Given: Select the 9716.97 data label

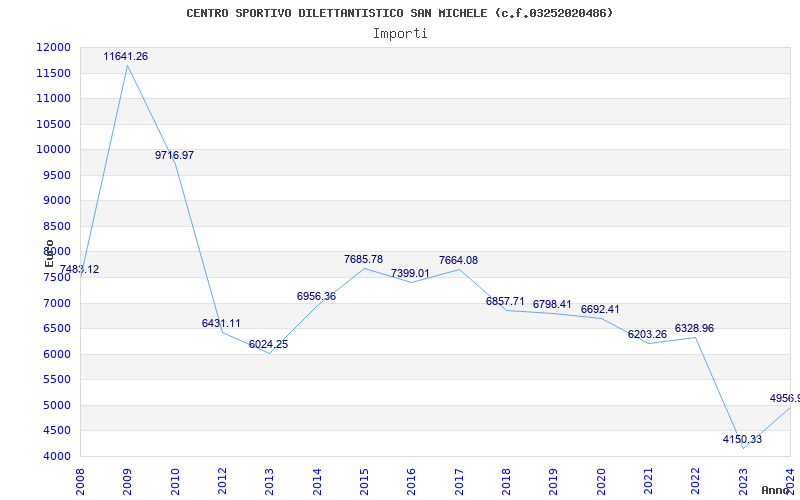Looking at the screenshot, I should click(x=174, y=155).
